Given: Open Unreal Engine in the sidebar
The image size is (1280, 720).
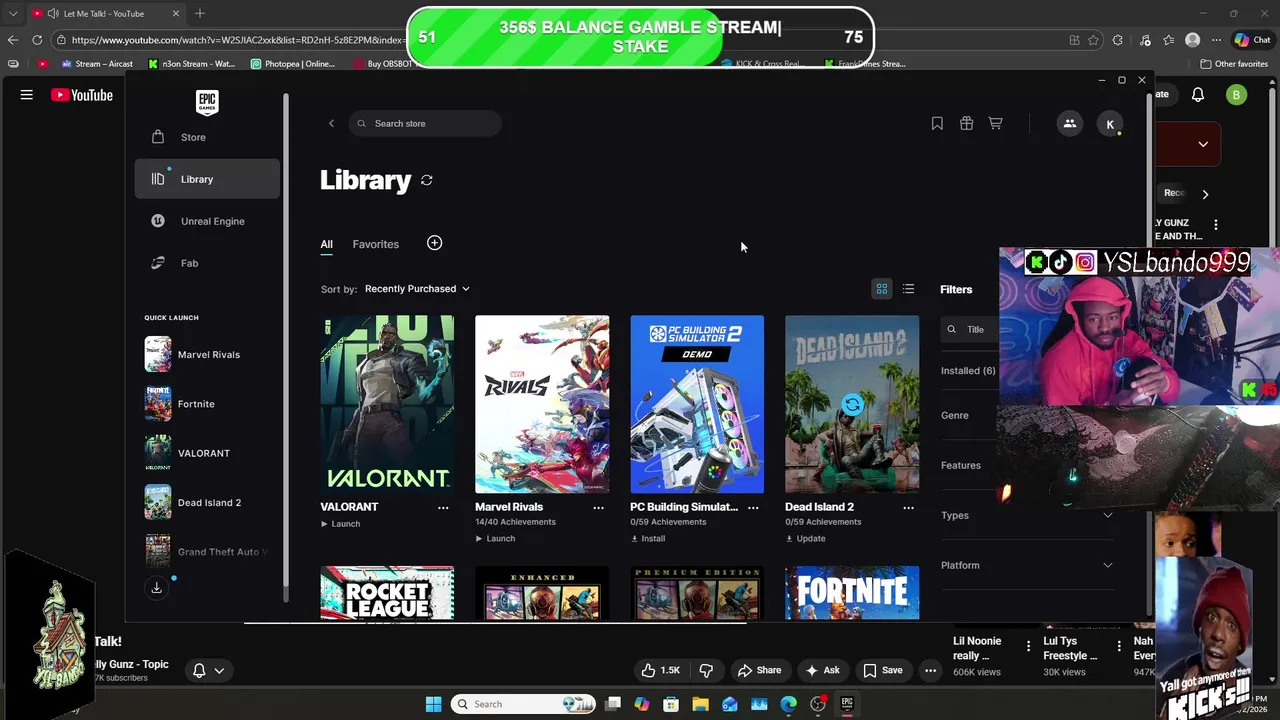Looking at the screenshot, I should 207,221.
